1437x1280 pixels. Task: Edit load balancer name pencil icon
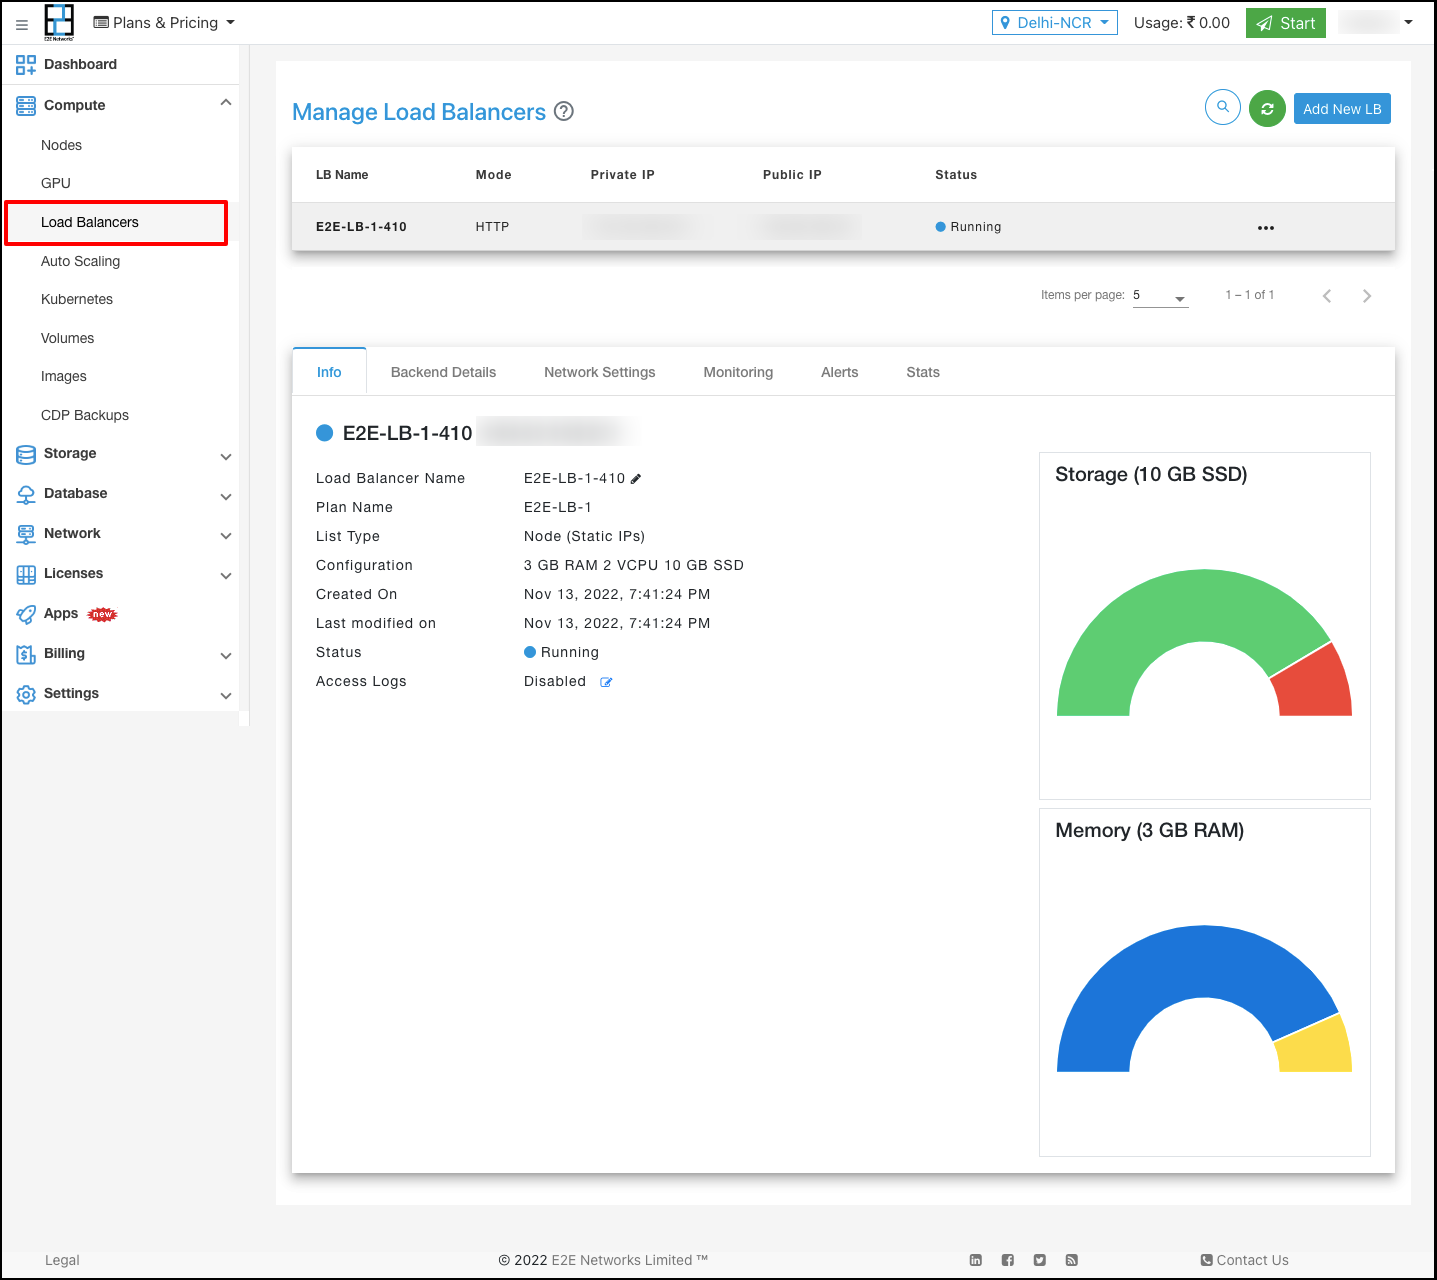636,479
